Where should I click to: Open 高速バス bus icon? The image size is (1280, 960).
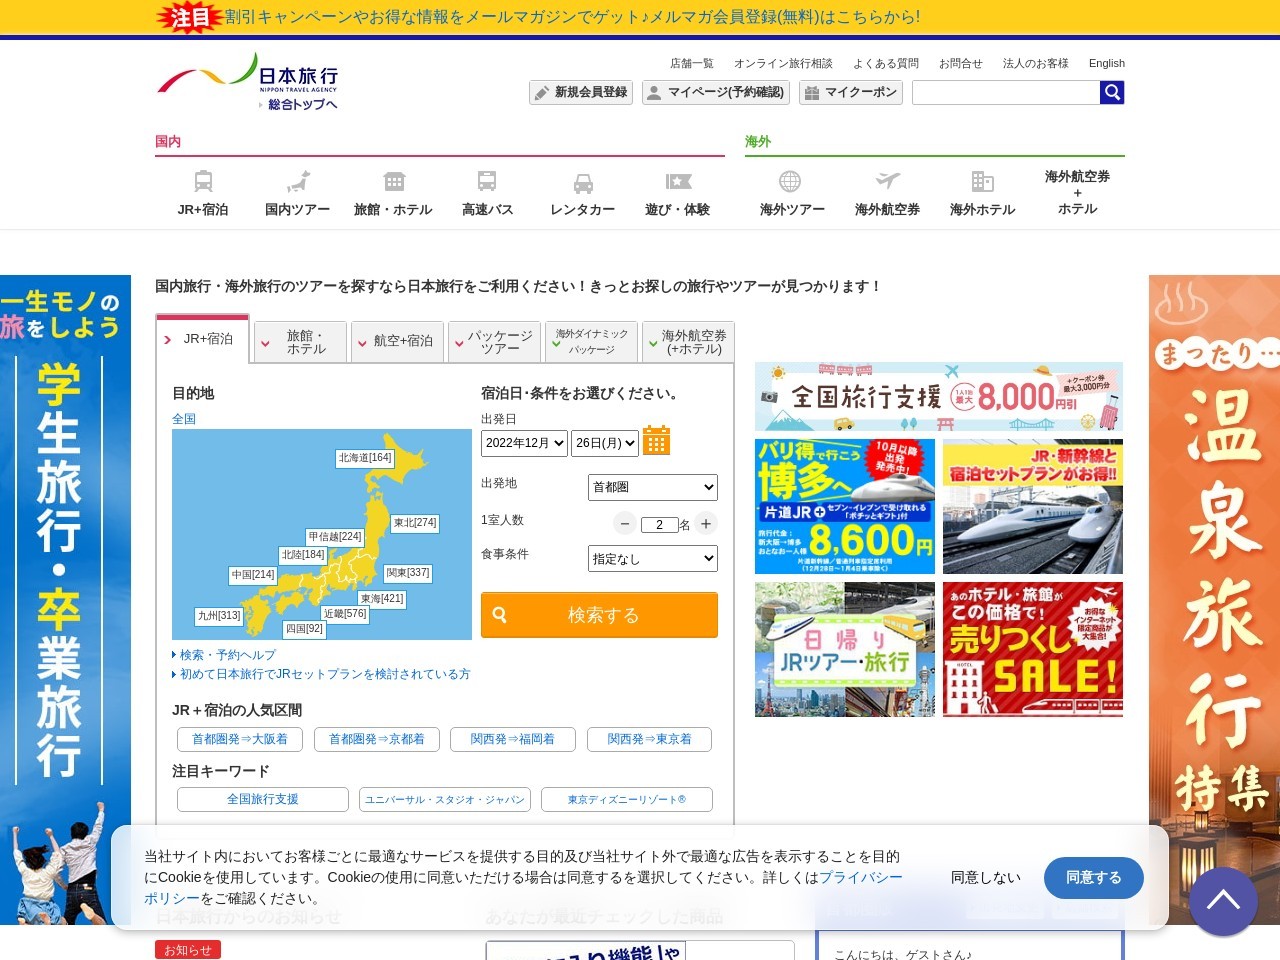487,182
